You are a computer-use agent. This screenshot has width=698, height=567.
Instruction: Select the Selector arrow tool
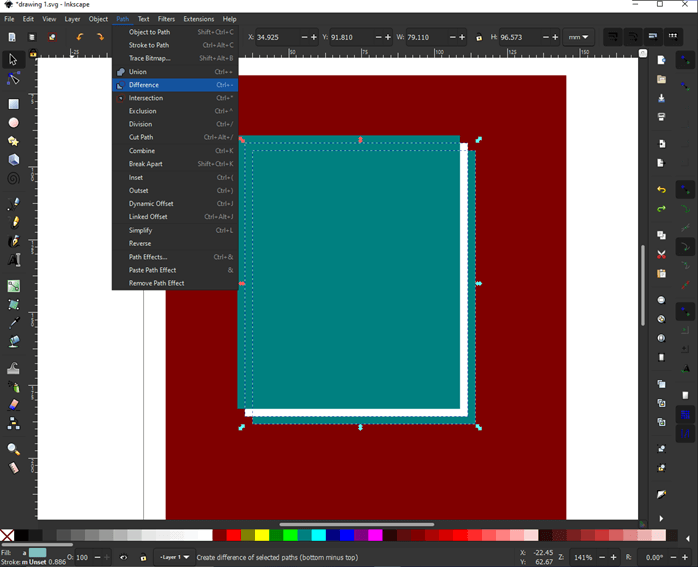(x=13, y=60)
